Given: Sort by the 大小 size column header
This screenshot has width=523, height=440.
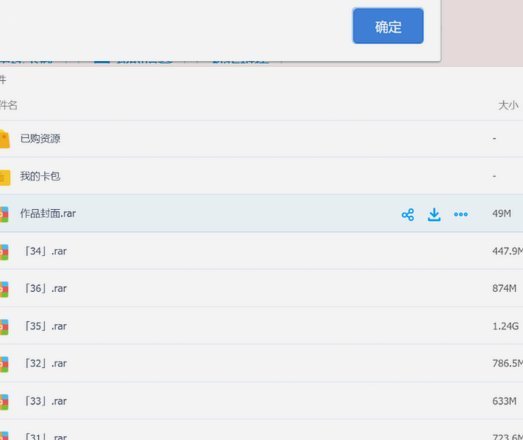Looking at the screenshot, I should coord(508,105).
